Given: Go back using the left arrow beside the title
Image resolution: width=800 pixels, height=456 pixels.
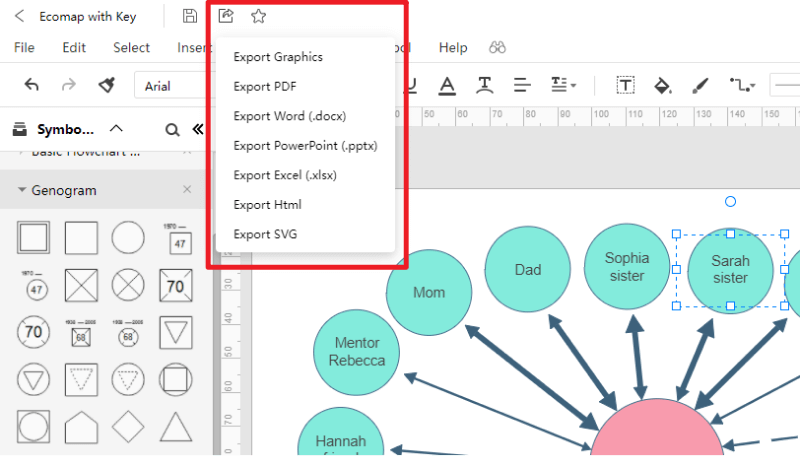Looking at the screenshot, I should coord(19,16).
